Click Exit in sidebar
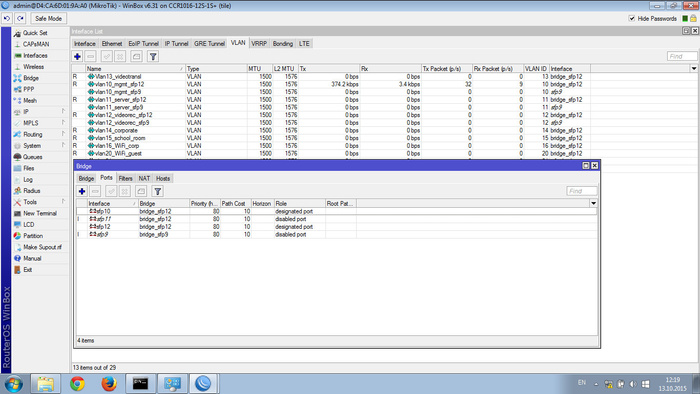Image resolution: width=700 pixels, height=394 pixels. (28, 270)
